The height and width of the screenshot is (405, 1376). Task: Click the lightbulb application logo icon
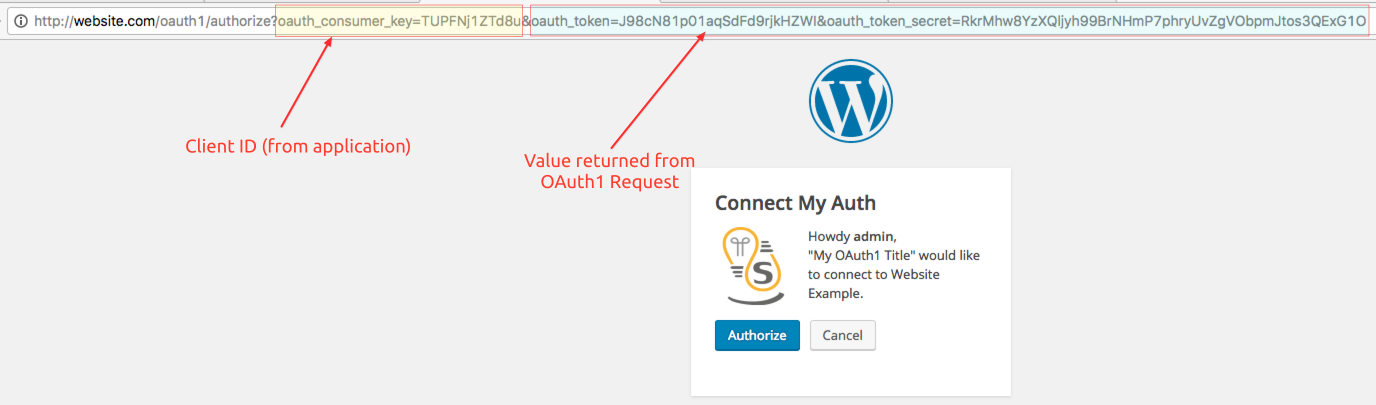[x=755, y=265]
